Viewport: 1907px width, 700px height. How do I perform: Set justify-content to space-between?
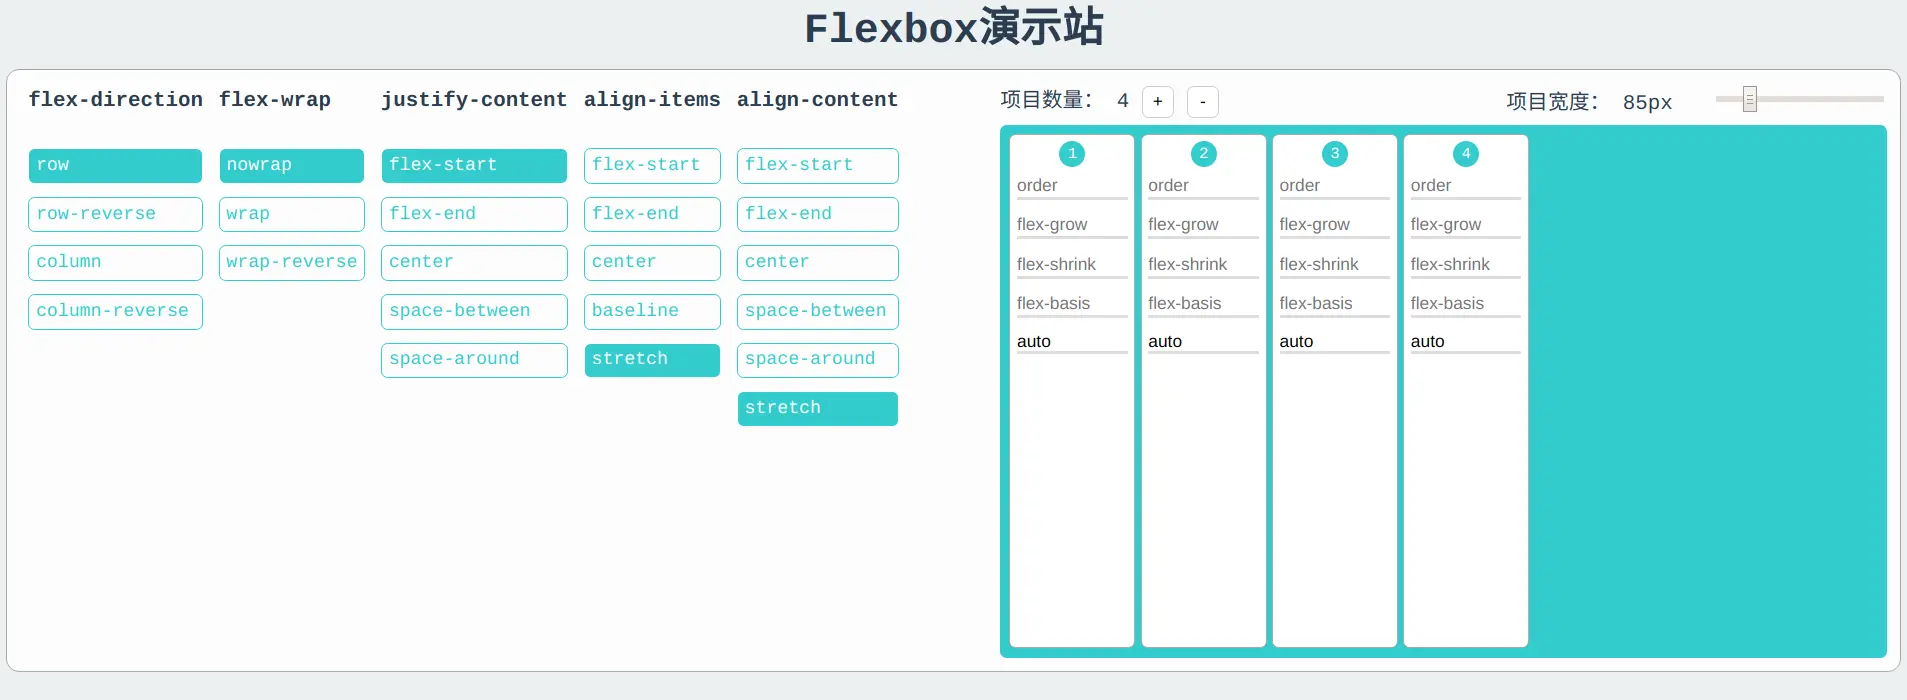(x=474, y=312)
